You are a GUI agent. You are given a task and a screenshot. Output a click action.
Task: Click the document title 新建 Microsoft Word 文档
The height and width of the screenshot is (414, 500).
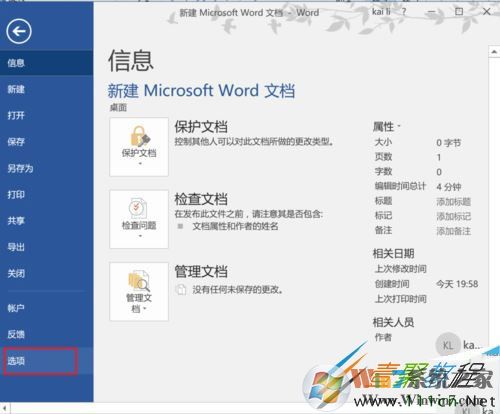coord(201,91)
